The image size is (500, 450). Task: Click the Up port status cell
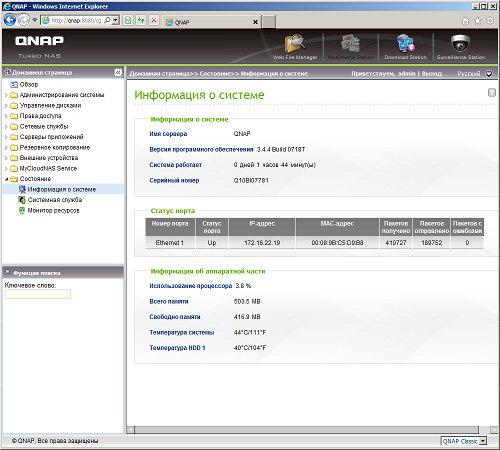click(212, 243)
